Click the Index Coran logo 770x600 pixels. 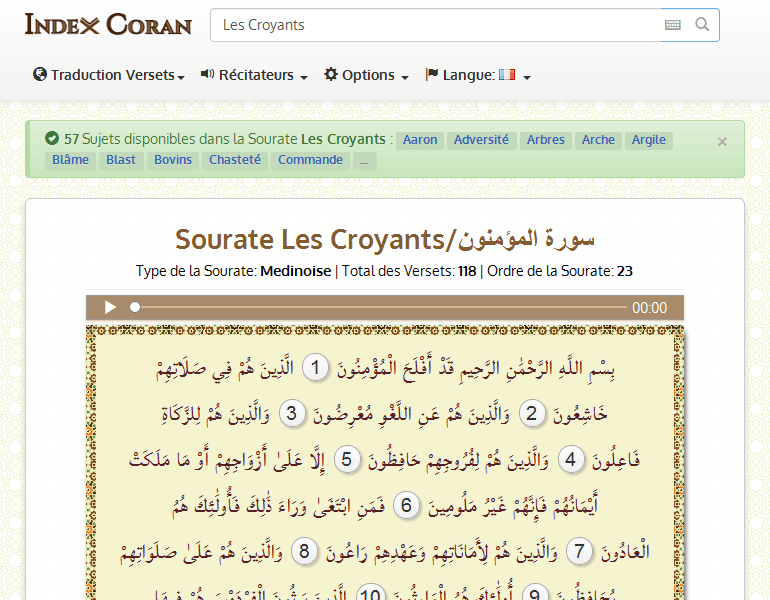point(108,25)
